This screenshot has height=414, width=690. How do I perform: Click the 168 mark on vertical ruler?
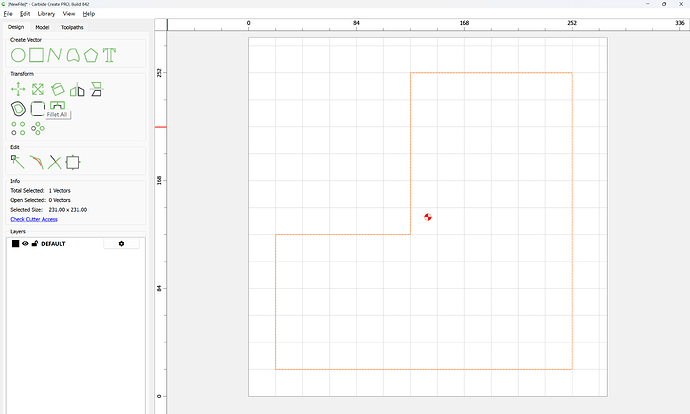[159, 180]
